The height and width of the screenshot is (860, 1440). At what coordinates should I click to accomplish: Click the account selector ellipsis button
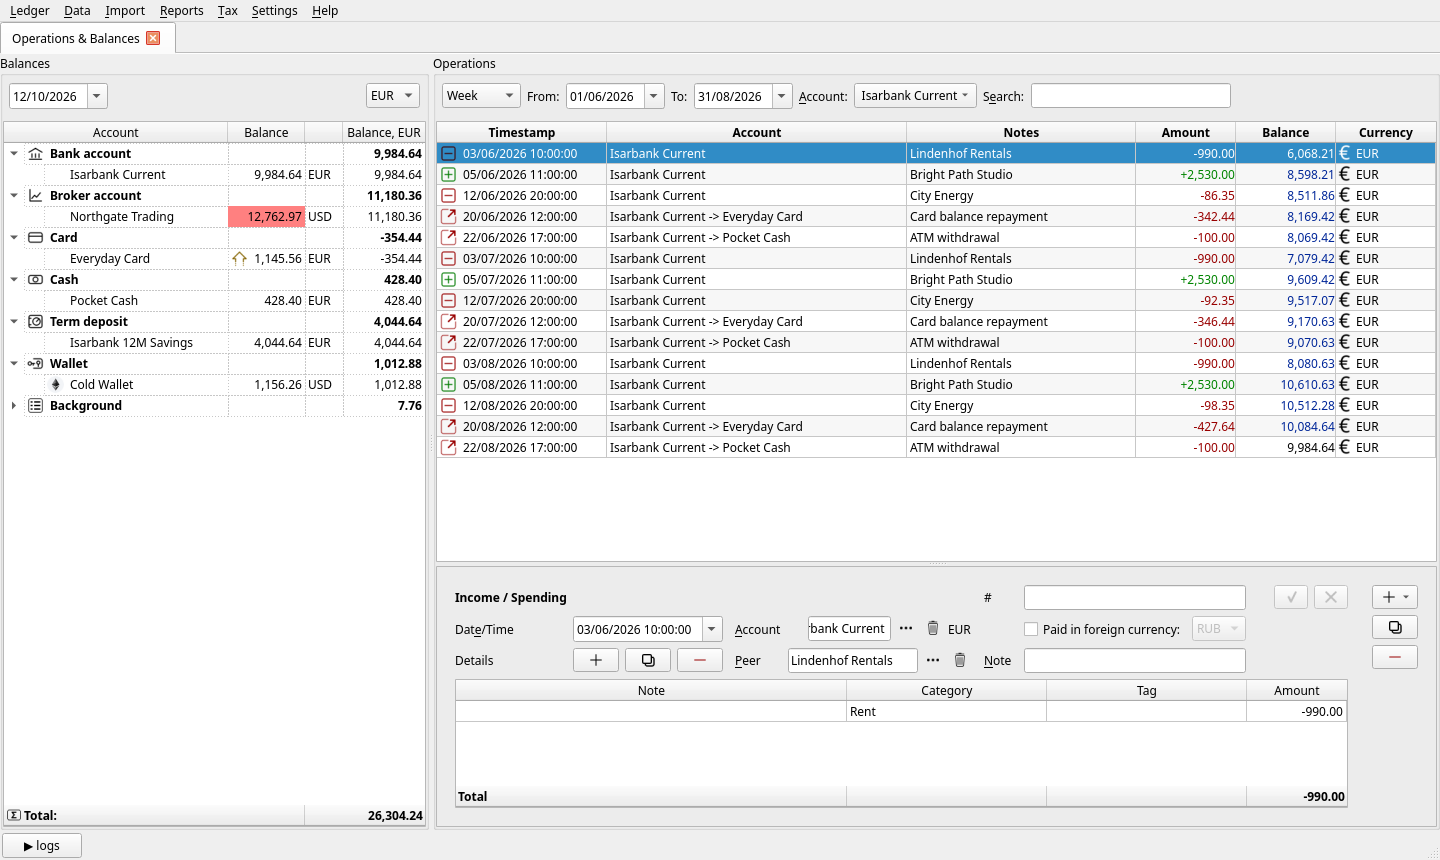pos(906,628)
